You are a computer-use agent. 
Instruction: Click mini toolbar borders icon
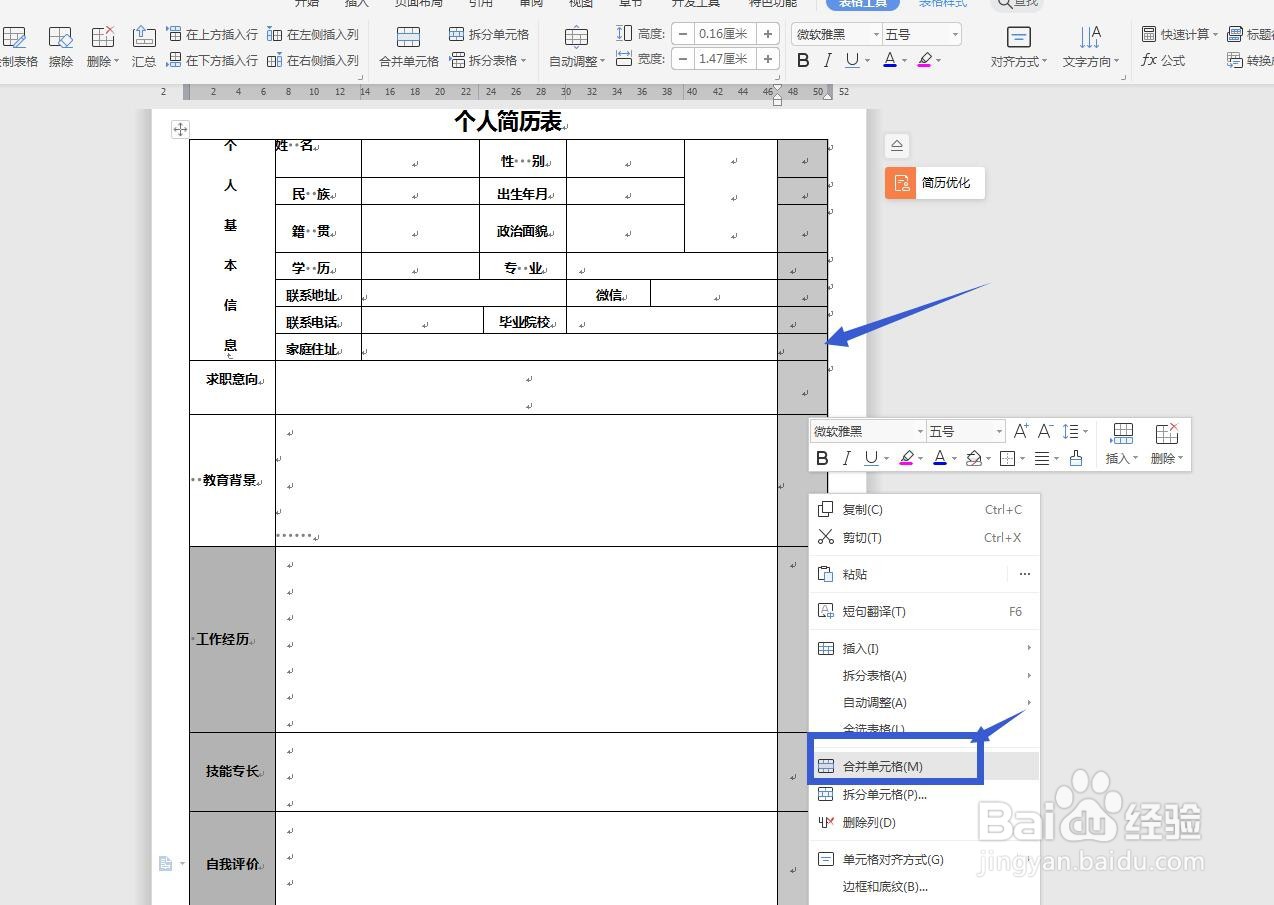[x=1007, y=458]
